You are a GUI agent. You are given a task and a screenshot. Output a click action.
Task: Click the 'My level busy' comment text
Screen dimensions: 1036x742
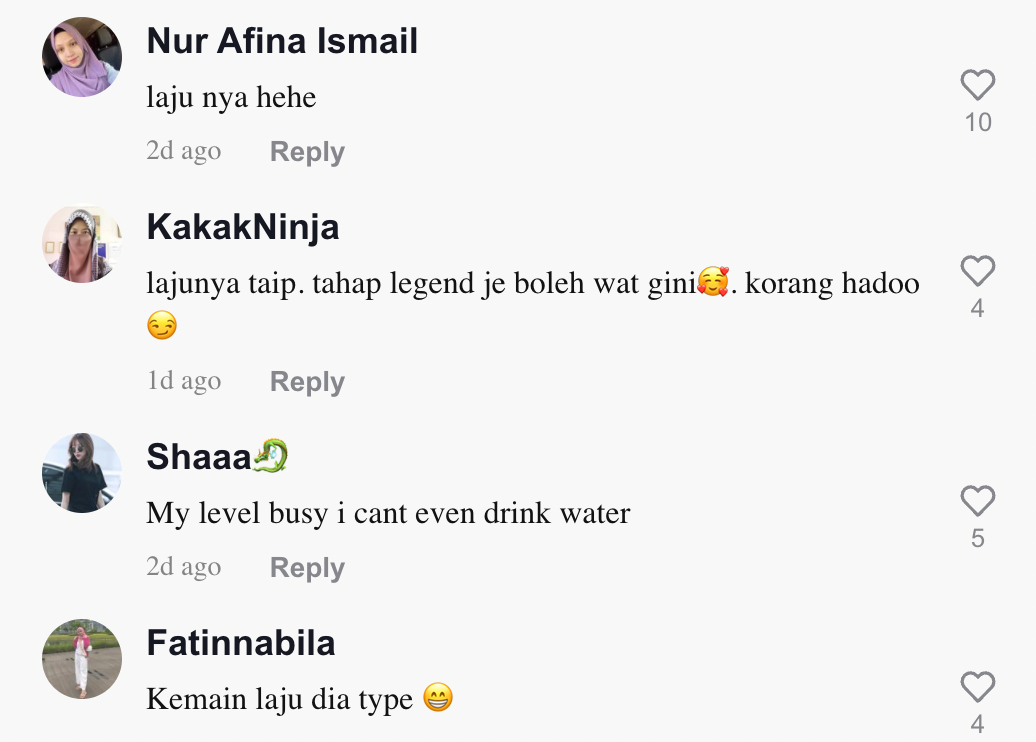[x=388, y=514]
